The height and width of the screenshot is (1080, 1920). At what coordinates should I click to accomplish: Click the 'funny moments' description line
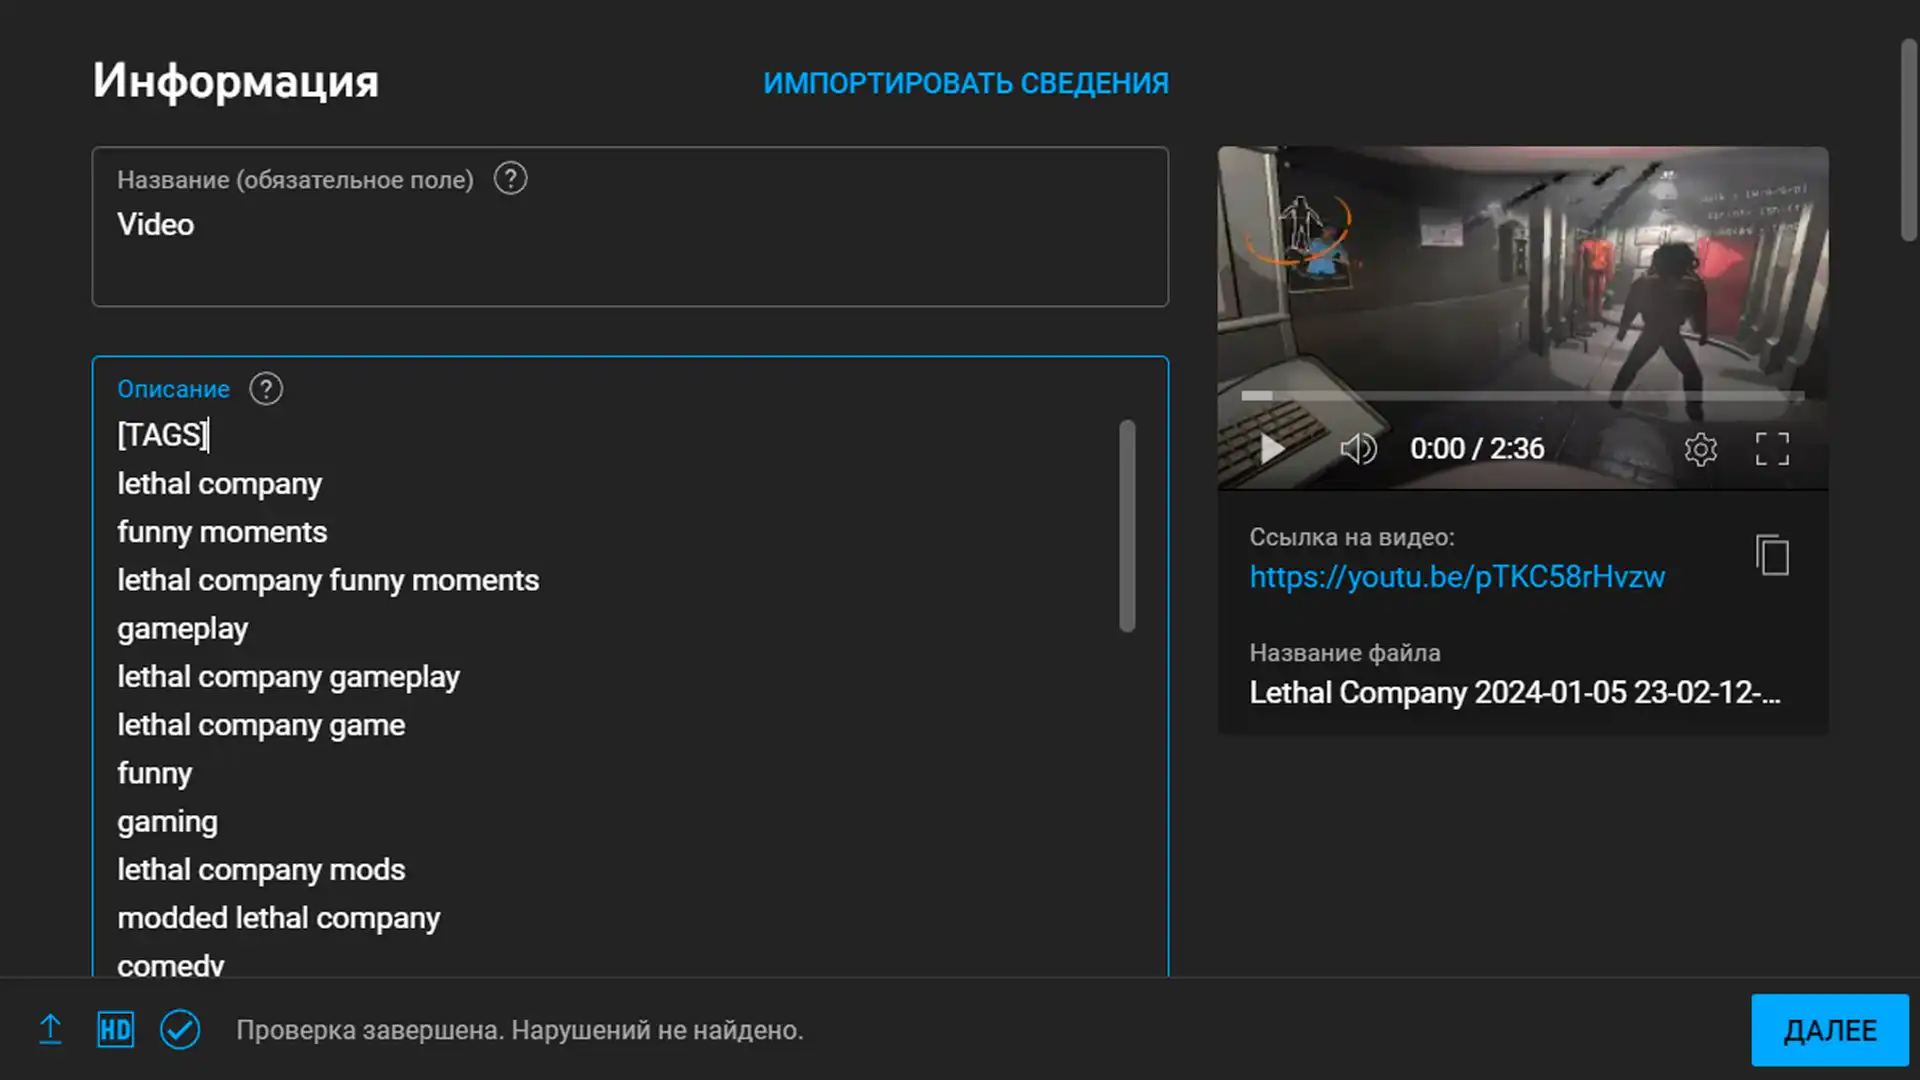pyautogui.click(x=222, y=532)
